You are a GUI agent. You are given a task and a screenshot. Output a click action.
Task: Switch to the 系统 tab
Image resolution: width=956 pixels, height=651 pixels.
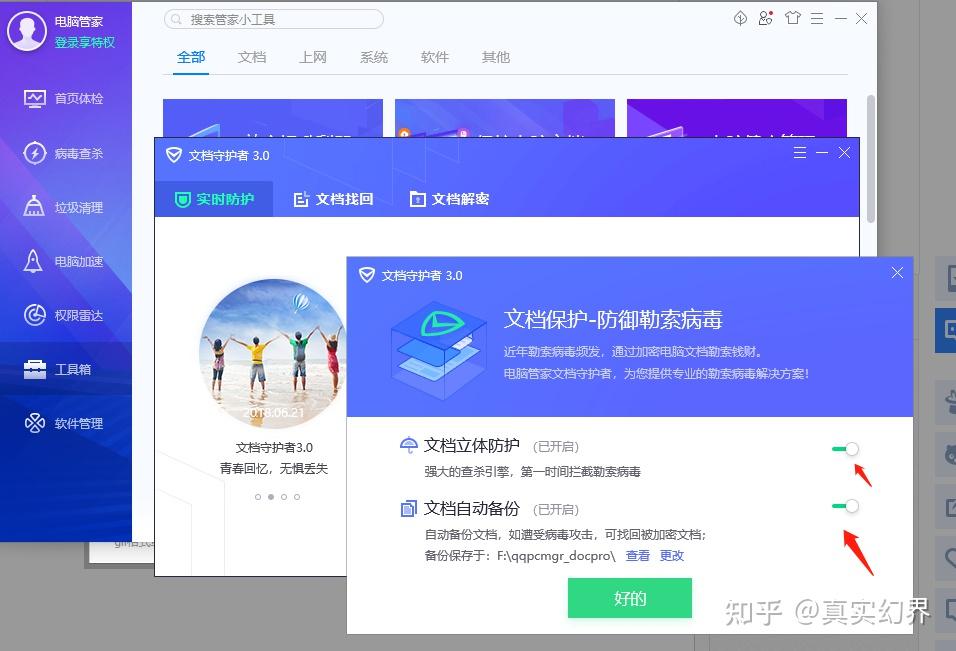click(374, 57)
